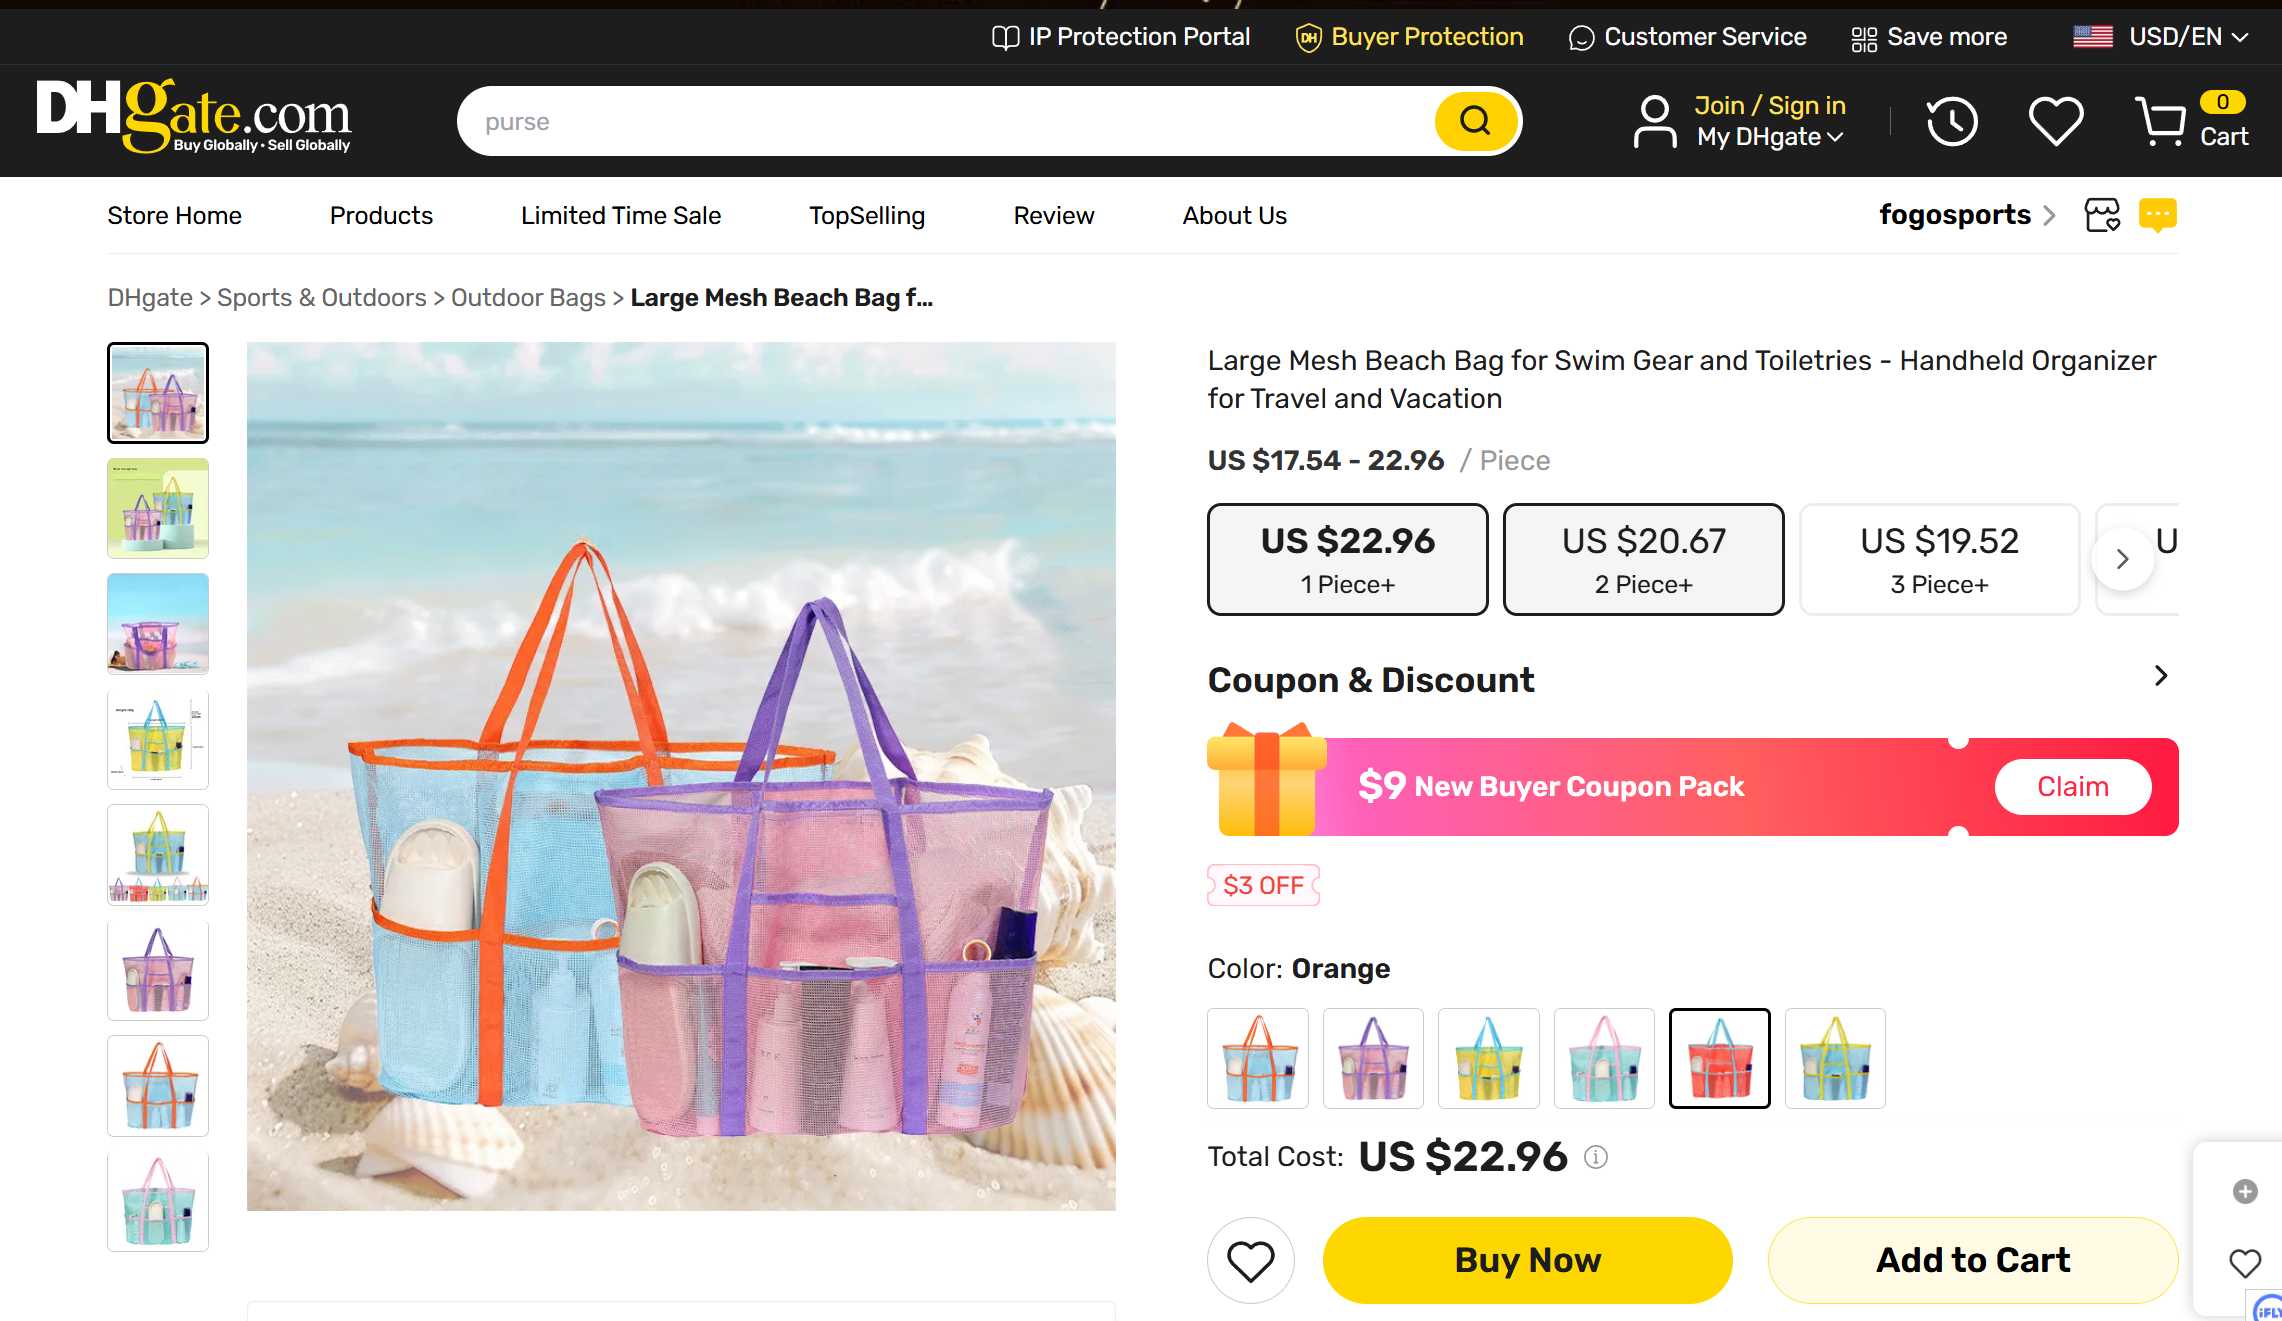The image size is (2282, 1321).
Task: Click the total cost info icon
Action: tap(1596, 1157)
